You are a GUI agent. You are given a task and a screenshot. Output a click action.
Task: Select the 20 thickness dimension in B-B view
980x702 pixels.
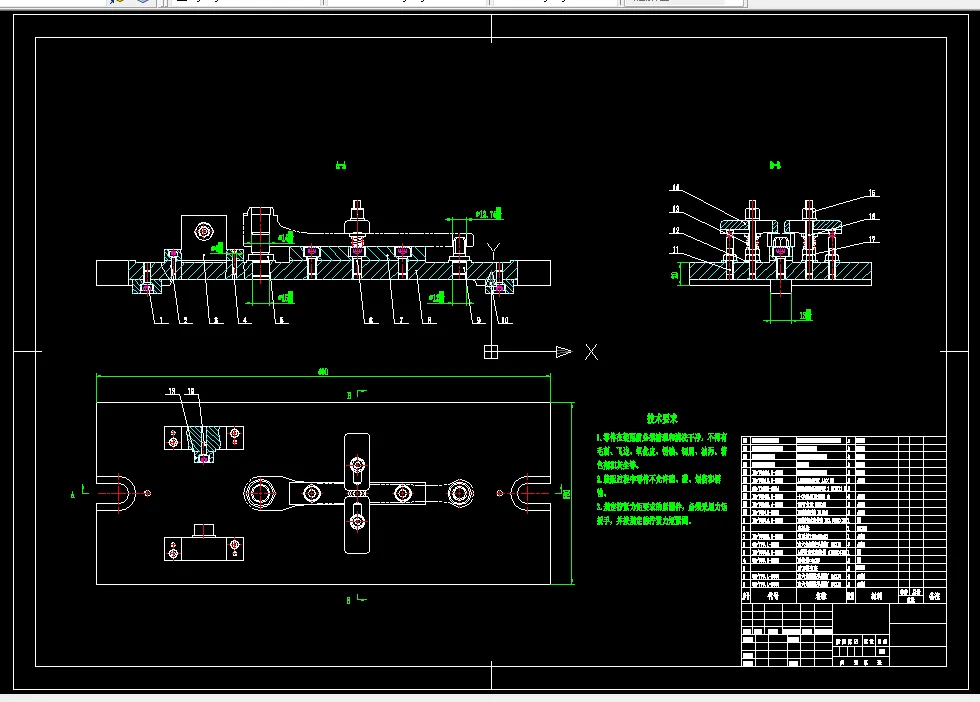674,274
